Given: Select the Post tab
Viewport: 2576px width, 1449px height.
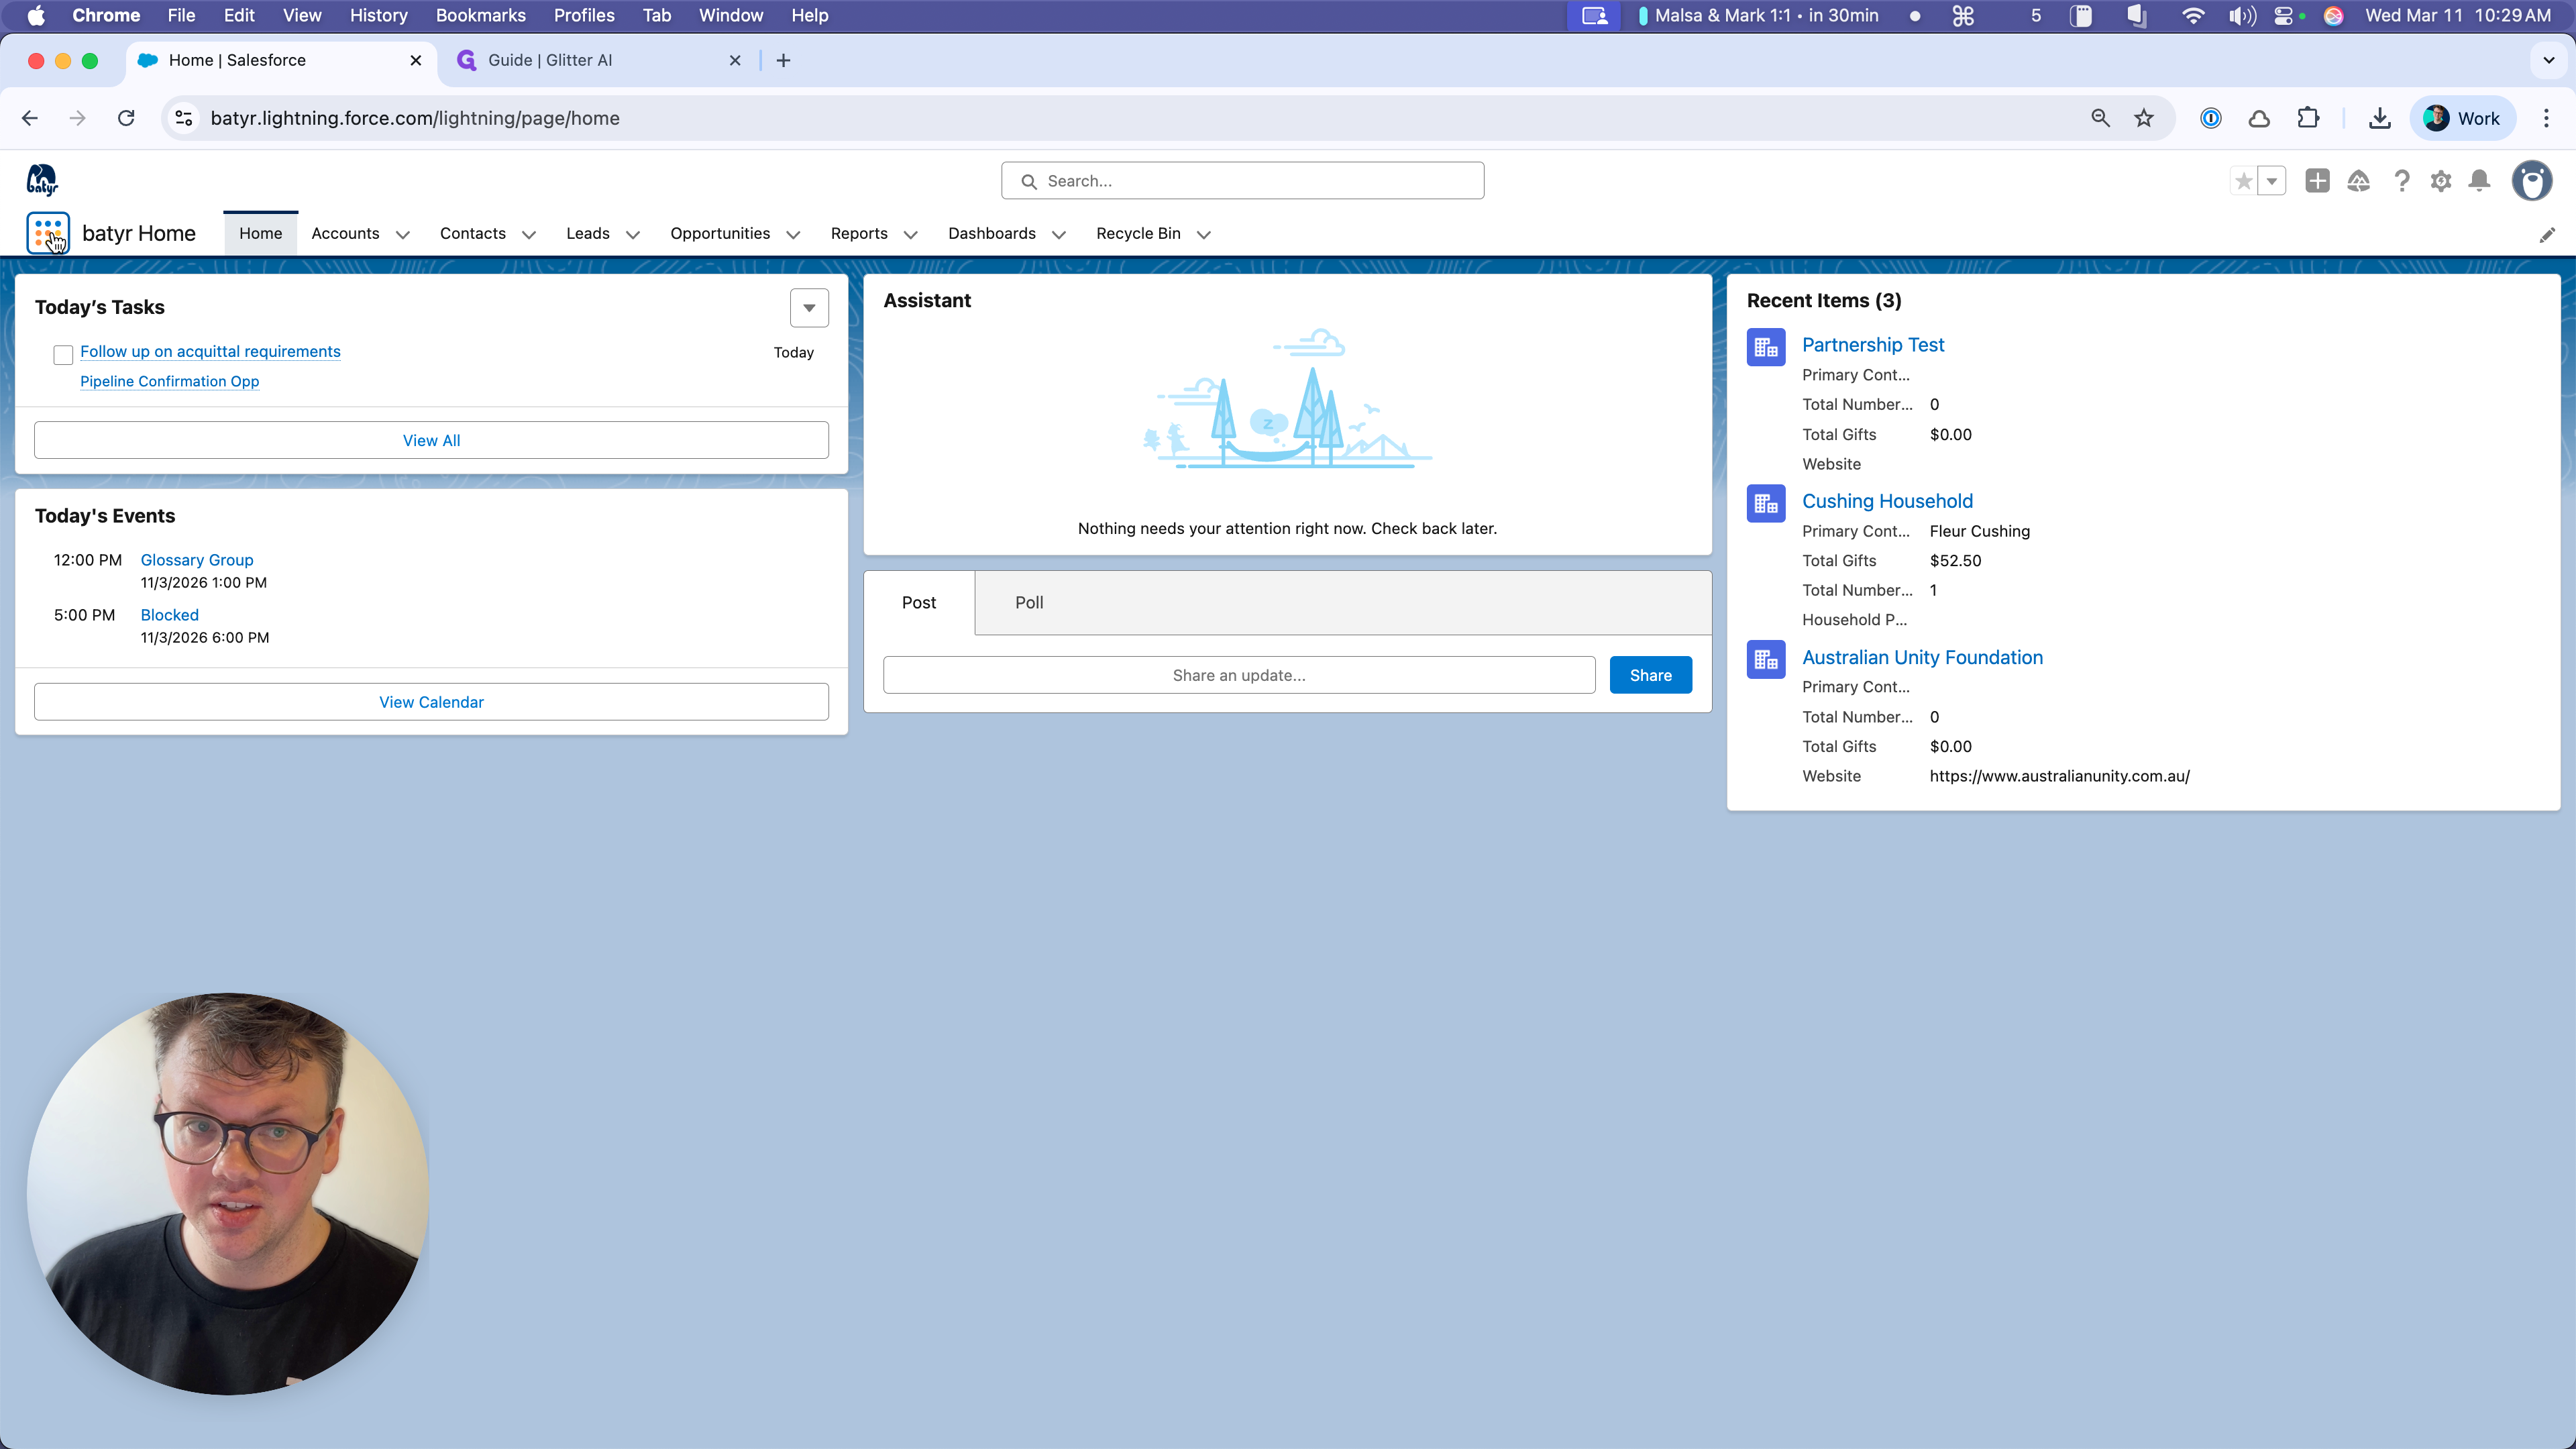Looking at the screenshot, I should tap(919, 602).
